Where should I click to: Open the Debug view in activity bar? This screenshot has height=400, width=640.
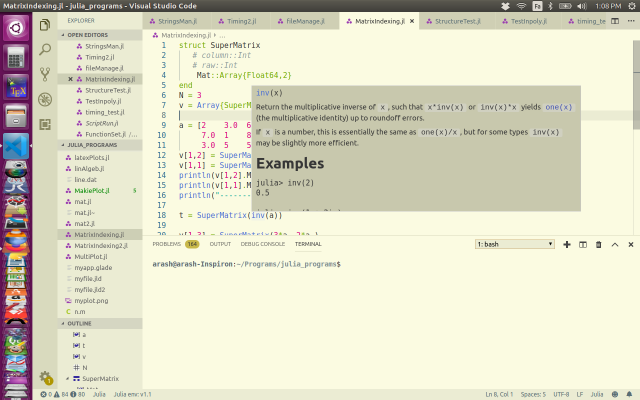point(45,99)
